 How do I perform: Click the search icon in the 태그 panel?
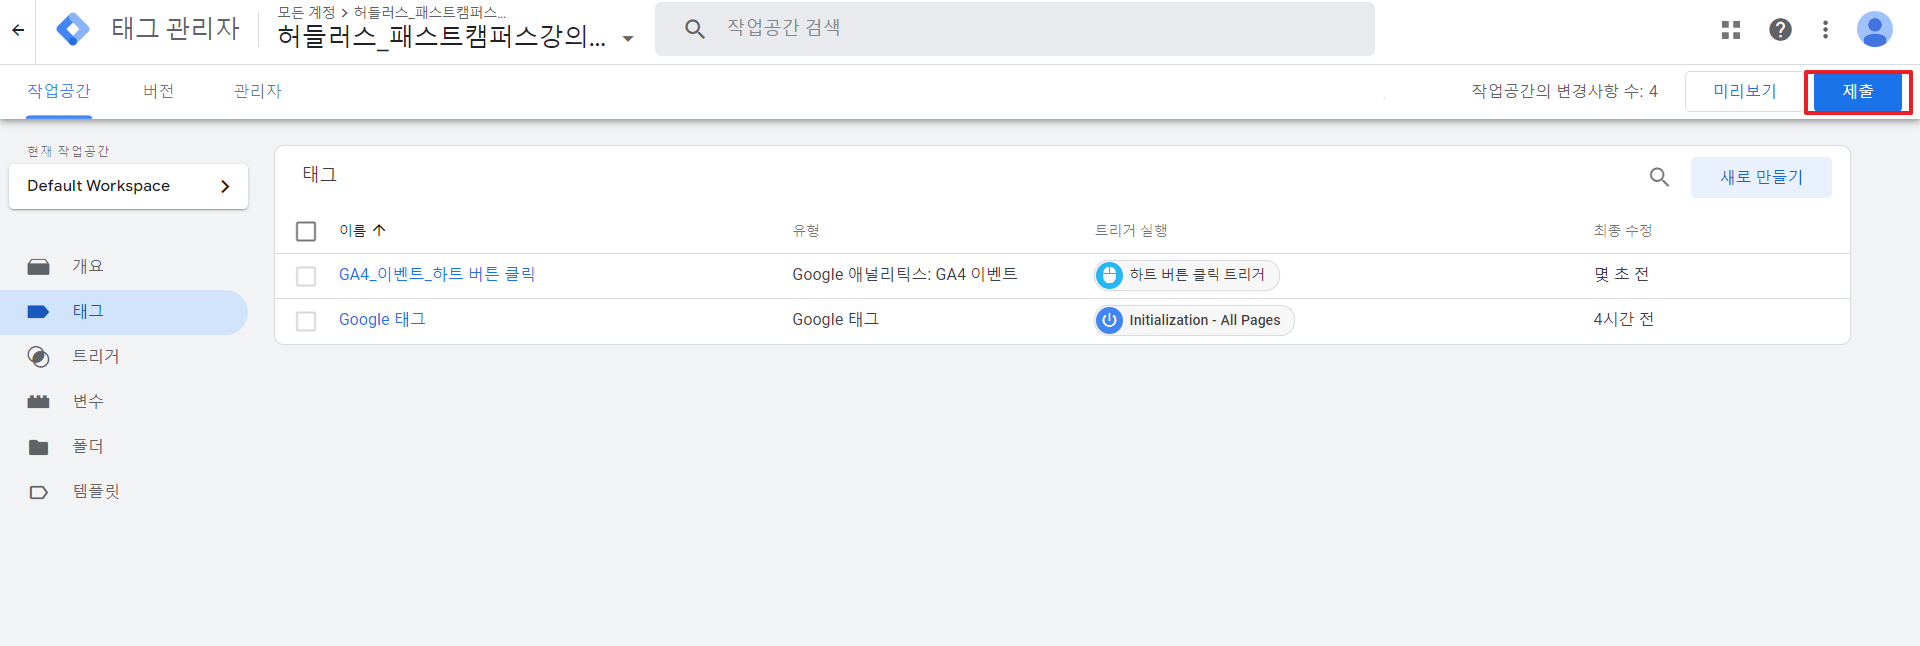(x=1659, y=177)
